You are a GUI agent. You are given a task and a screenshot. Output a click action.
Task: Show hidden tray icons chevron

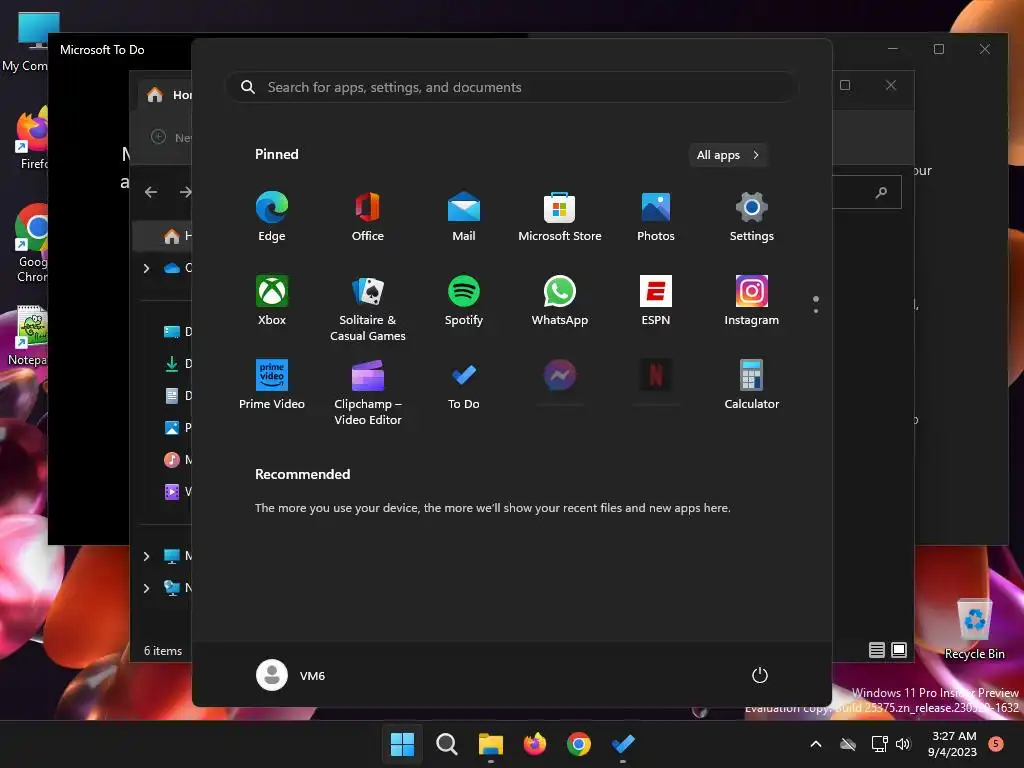(x=816, y=744)
